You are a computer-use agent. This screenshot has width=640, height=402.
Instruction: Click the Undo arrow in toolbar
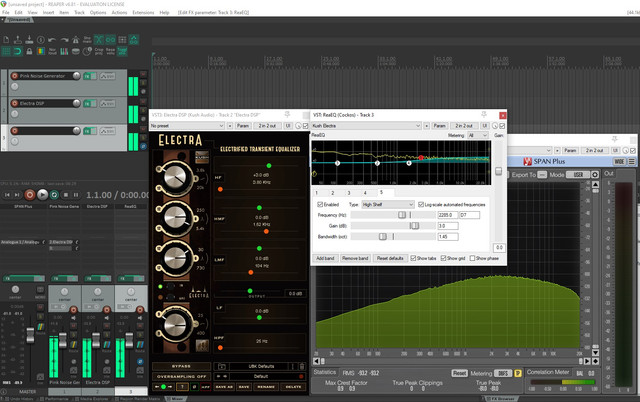[52, 40]
